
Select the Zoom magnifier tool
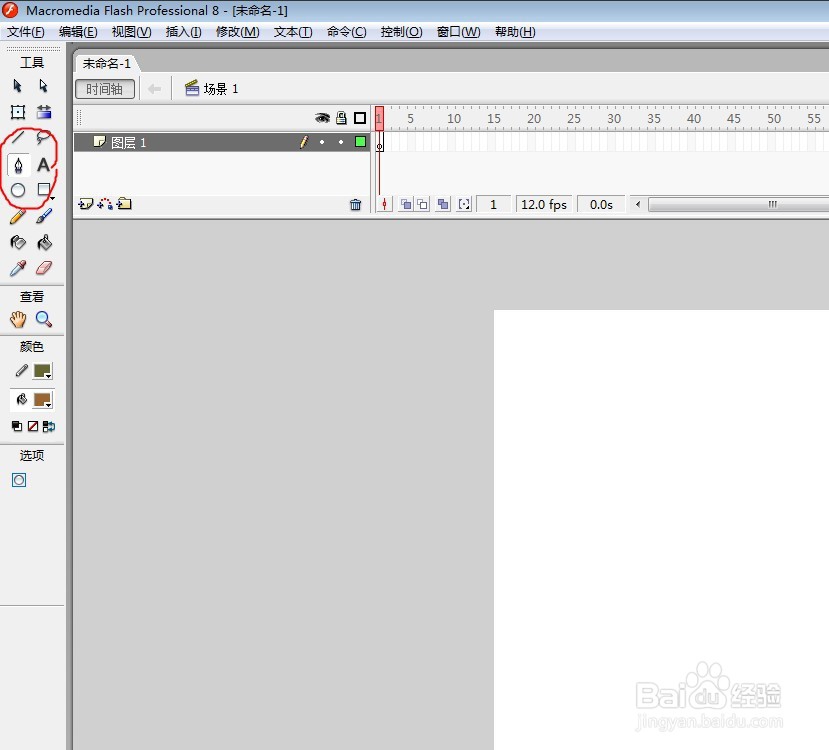43,319
